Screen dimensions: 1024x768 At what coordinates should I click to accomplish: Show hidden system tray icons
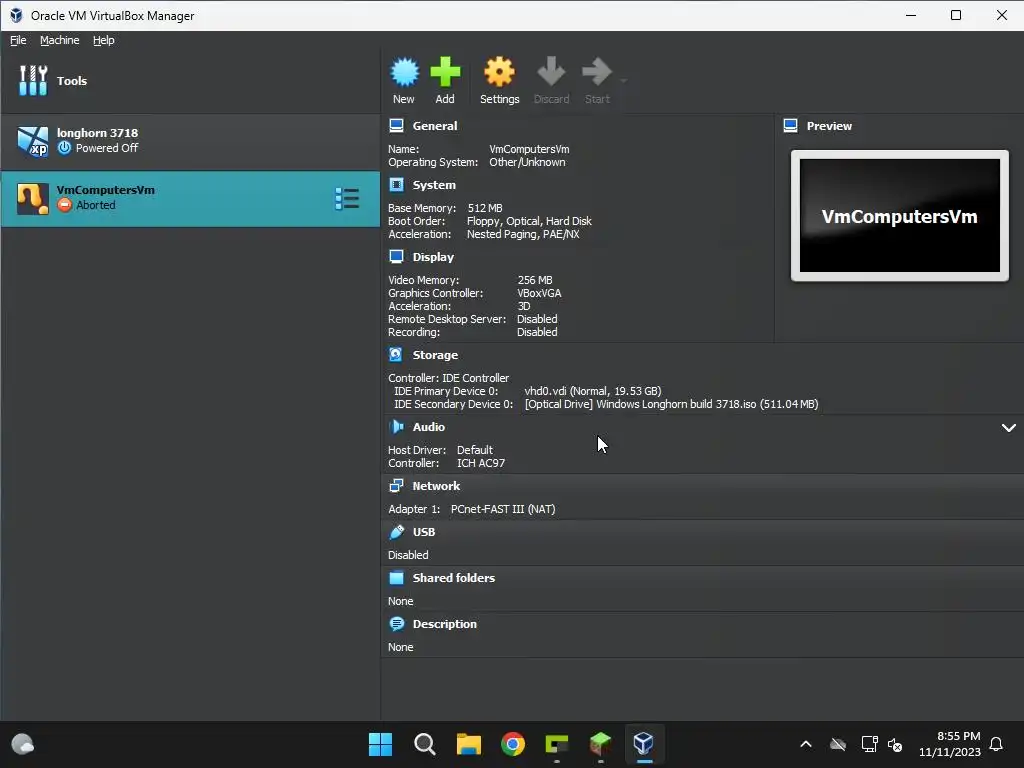(806, 744)
